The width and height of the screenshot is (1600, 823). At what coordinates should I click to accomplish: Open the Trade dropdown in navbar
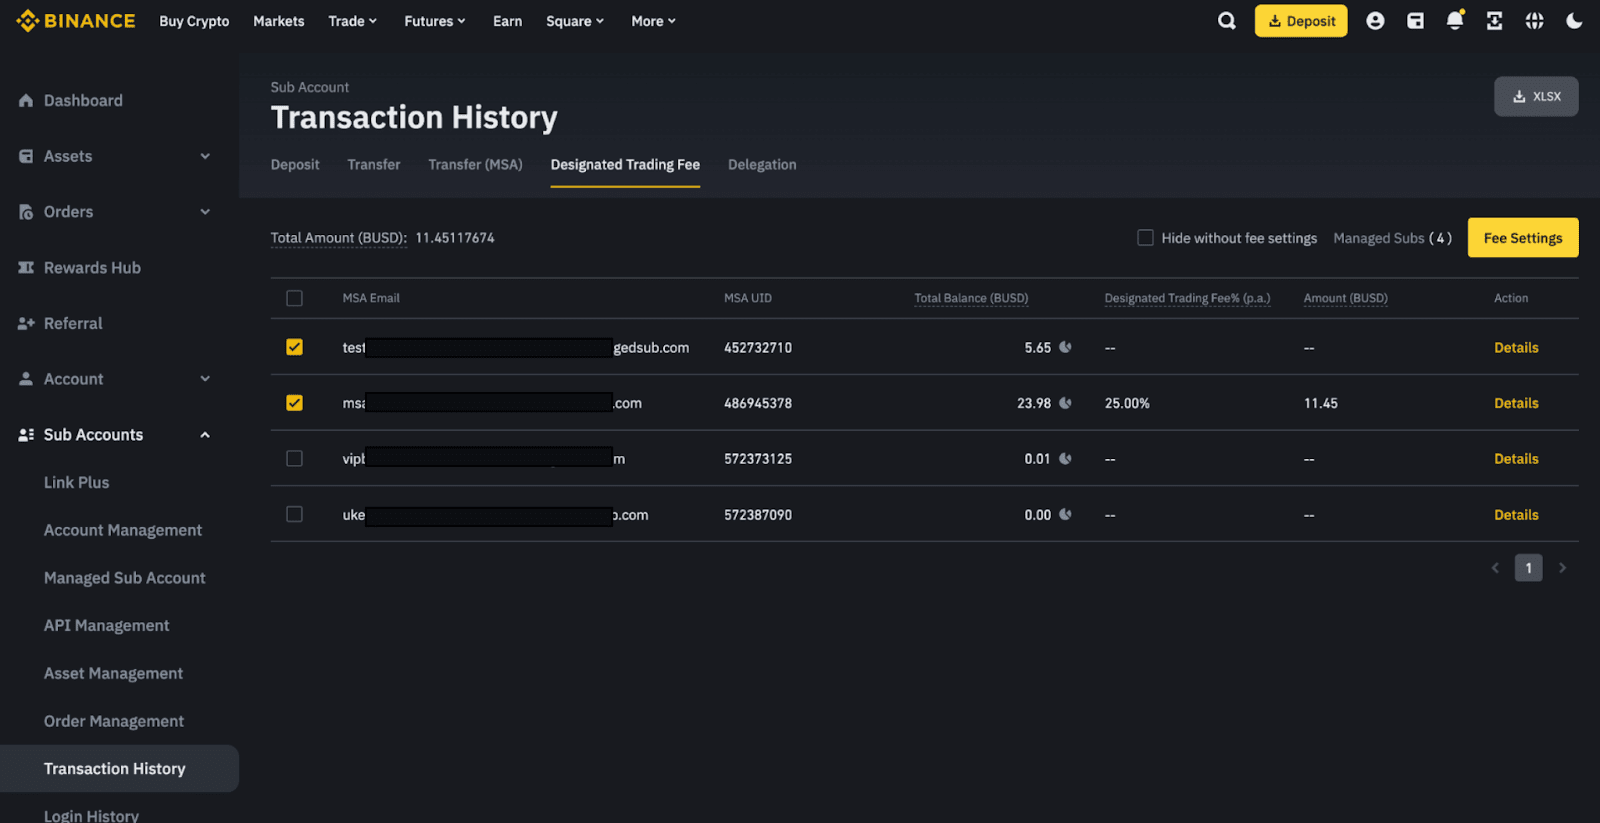point(352,21)
